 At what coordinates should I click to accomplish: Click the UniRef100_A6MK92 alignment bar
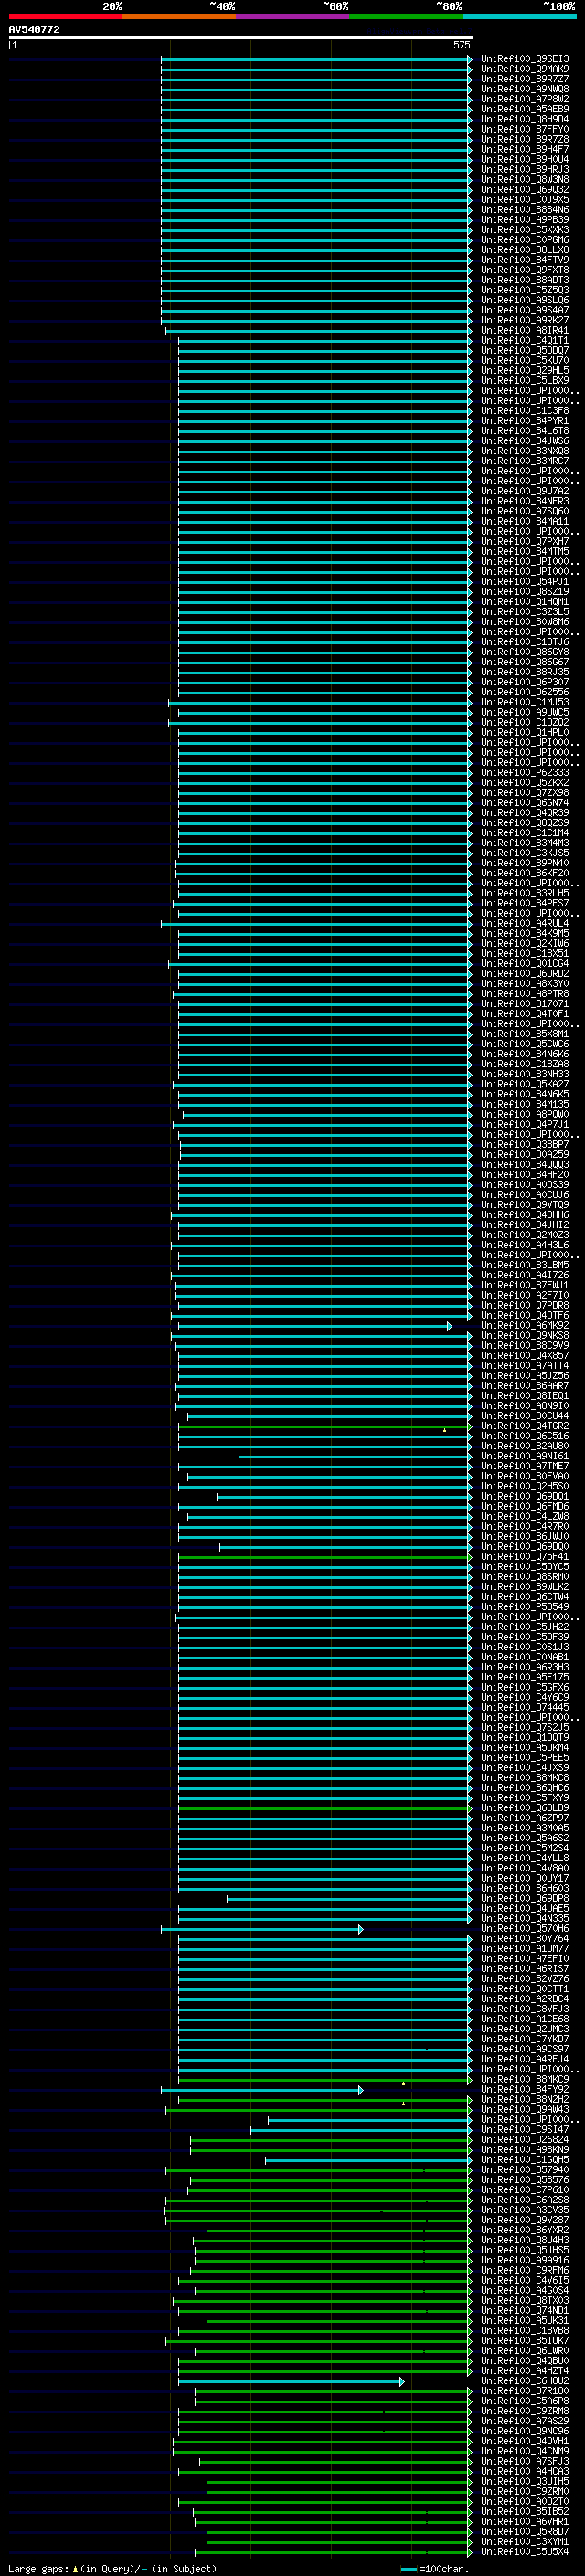(315, 1326)
